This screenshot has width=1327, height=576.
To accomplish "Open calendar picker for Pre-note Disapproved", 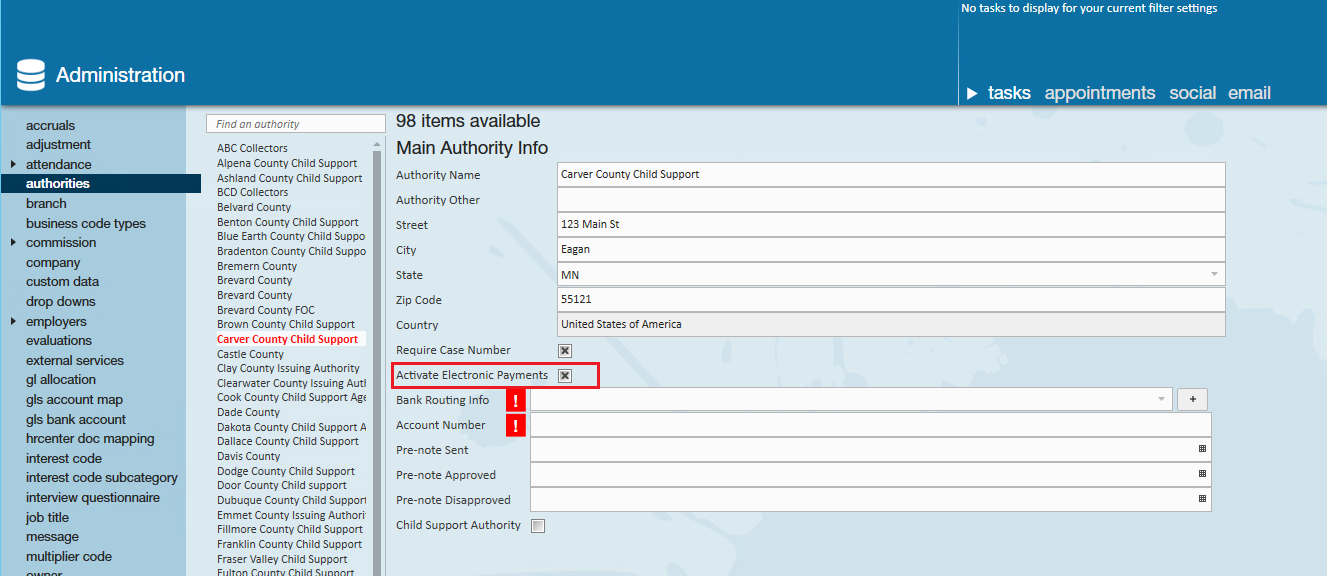I will pyautogui.click(x=1202, y=499).
